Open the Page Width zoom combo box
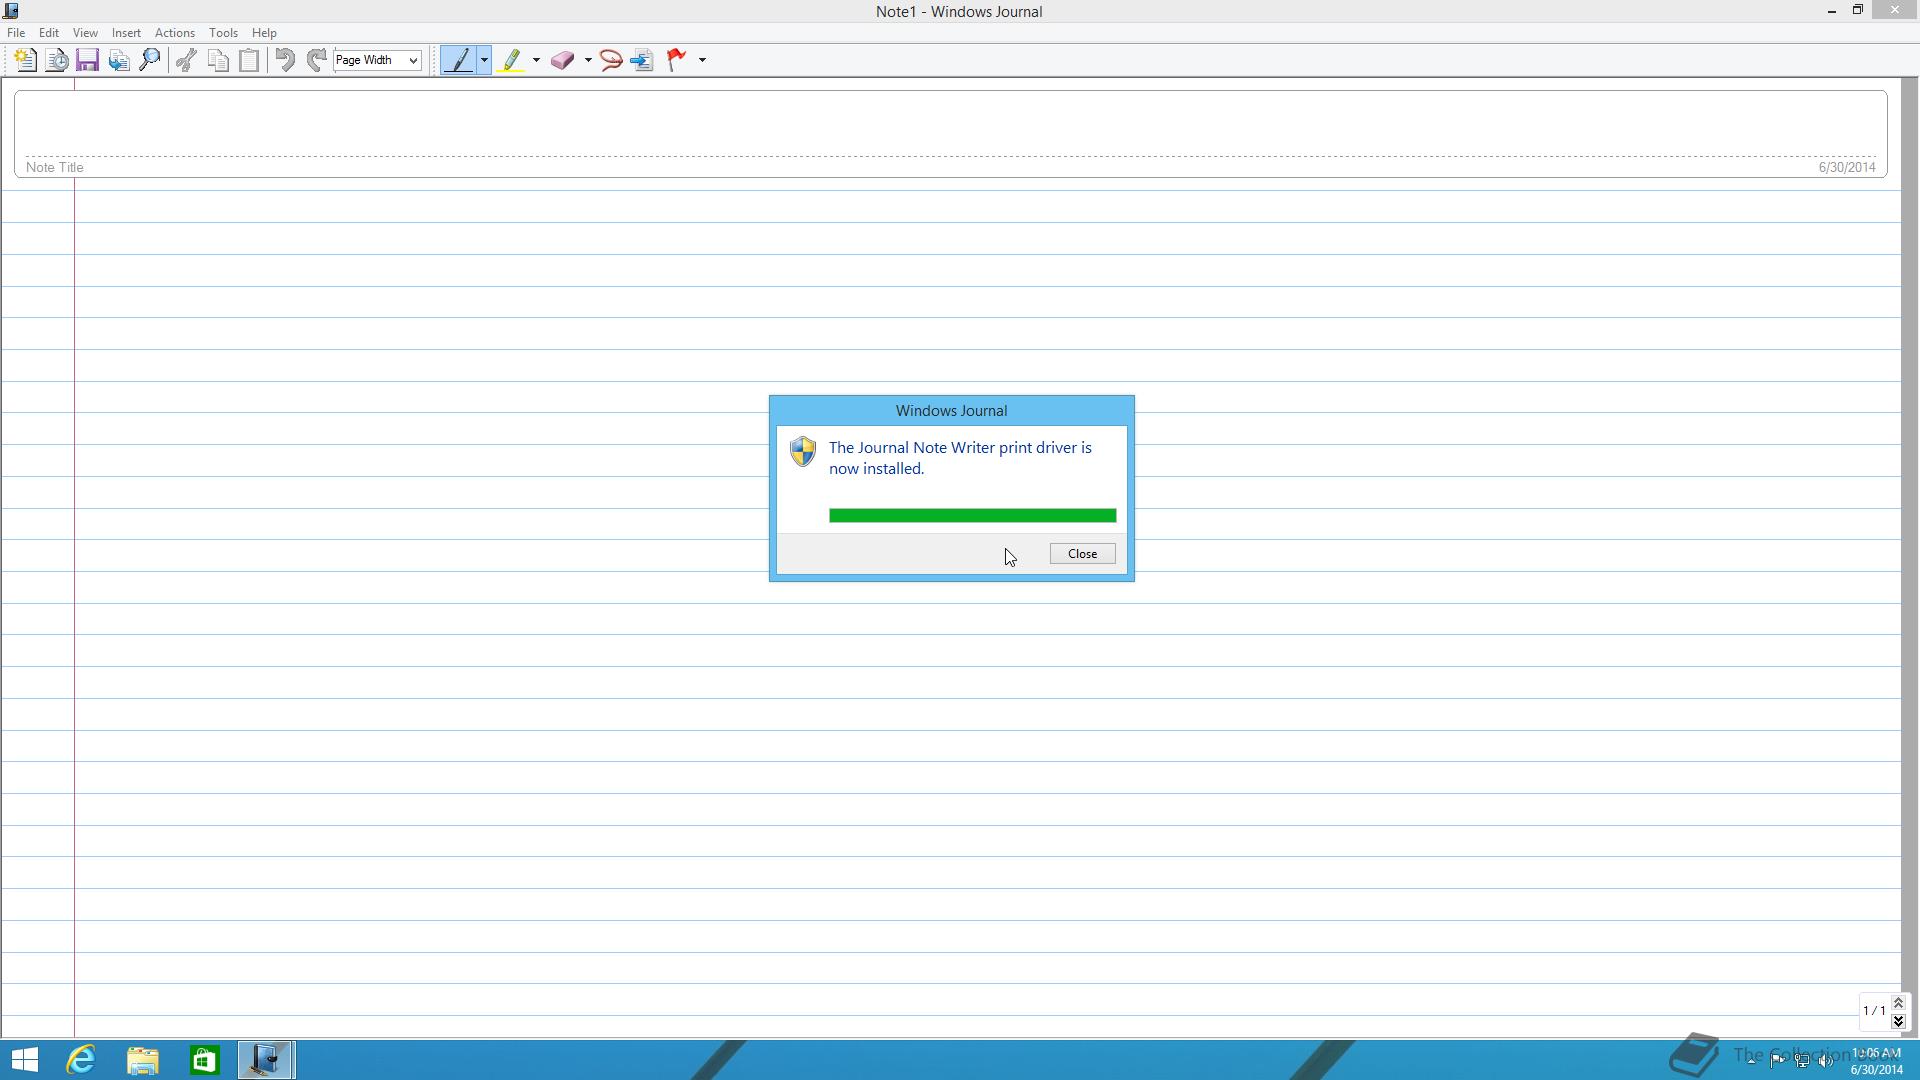 click(x=377, y=60)
